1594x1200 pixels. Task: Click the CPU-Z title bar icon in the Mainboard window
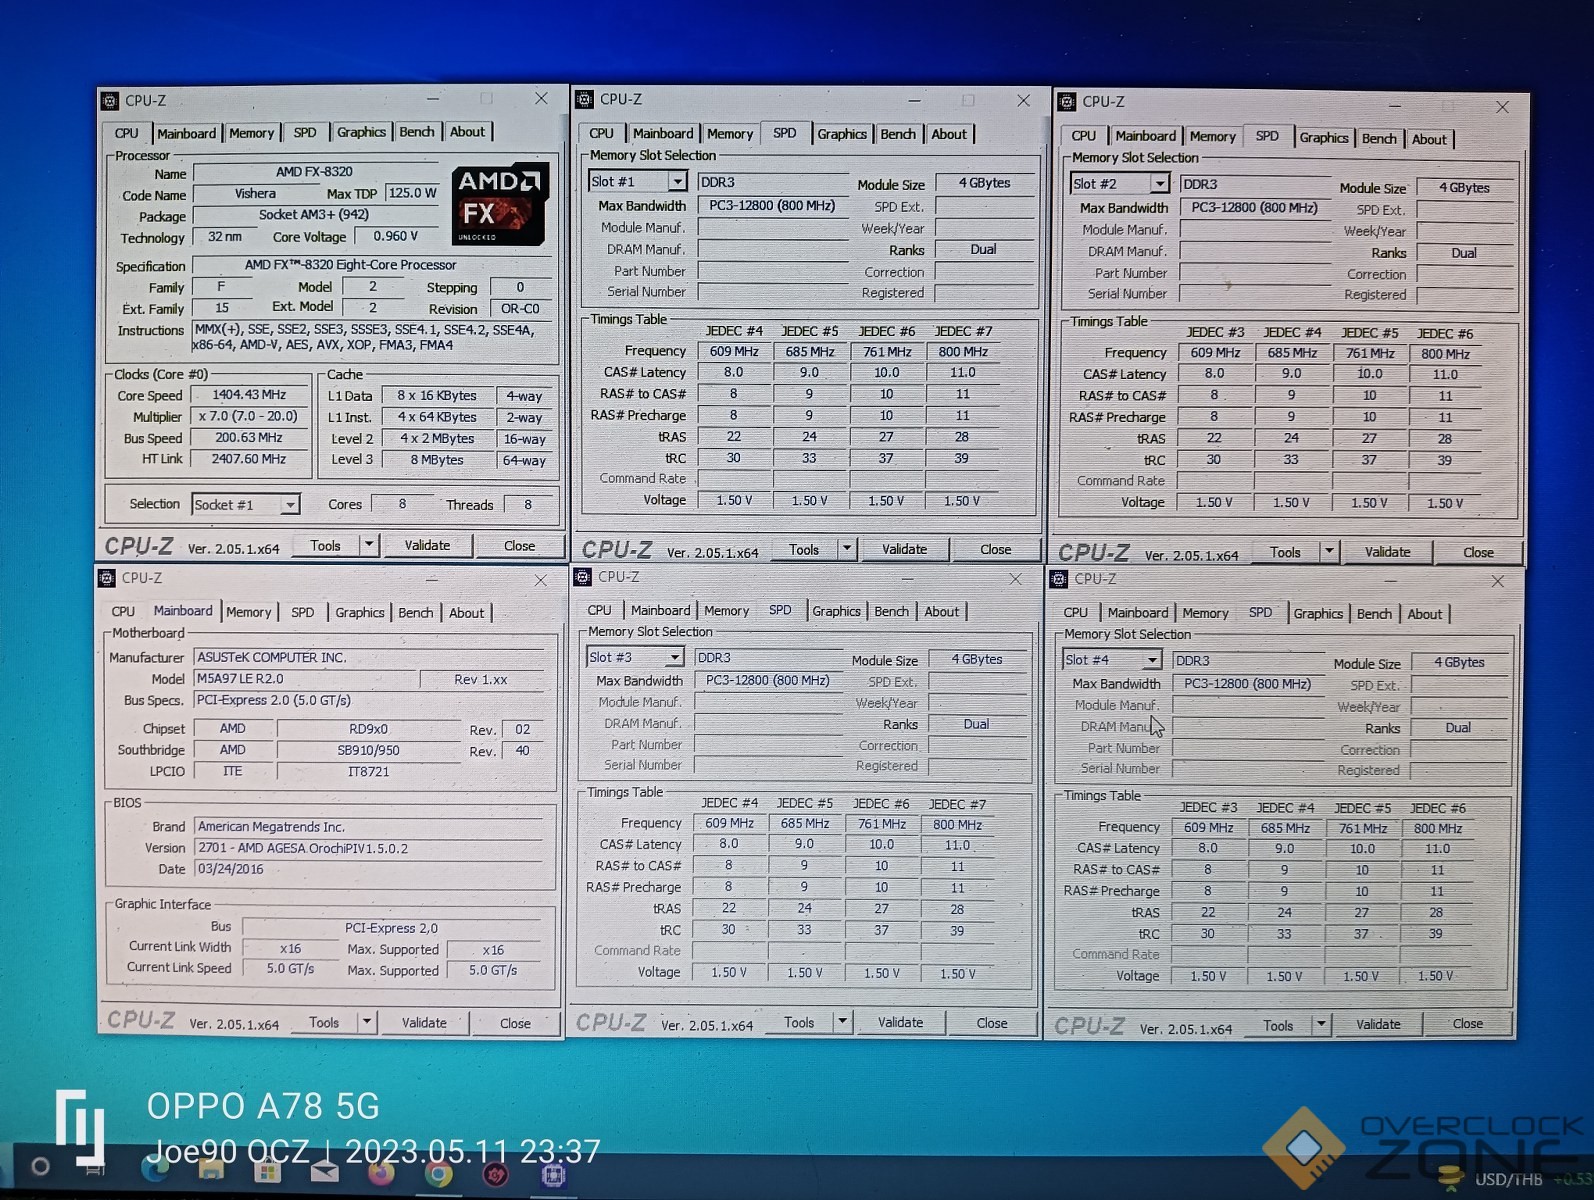pyautogui.click(x=106, y=578)
